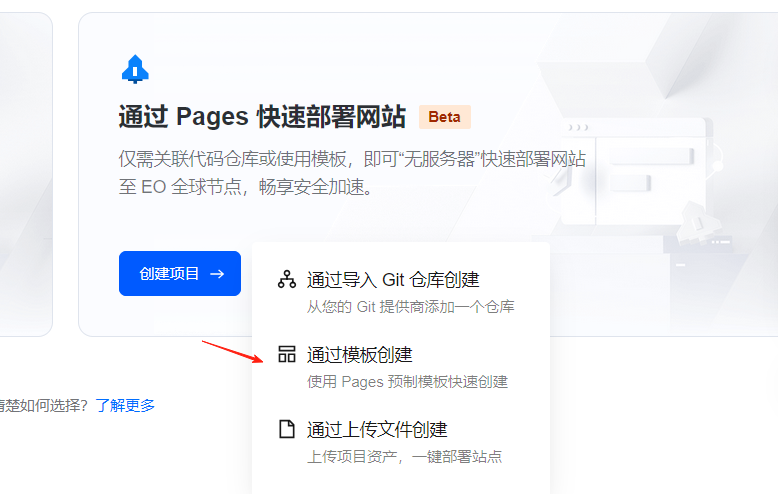Click description 从您的 Git 提供商添加一个仓库
Image resolution: width=778 pixels, height=494 pixels.
[x=410, y=307]
